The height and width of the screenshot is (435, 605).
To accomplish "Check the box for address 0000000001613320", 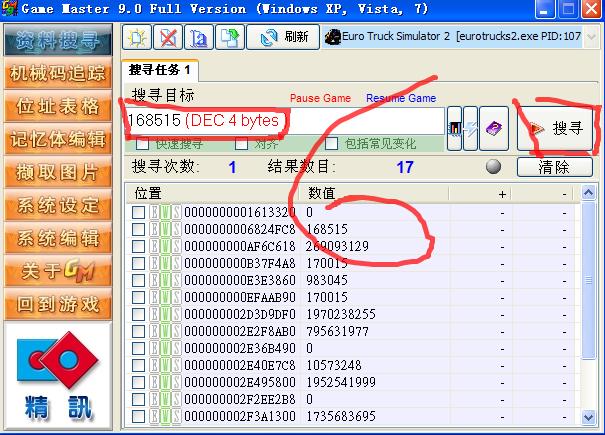I will pos(139,212).
